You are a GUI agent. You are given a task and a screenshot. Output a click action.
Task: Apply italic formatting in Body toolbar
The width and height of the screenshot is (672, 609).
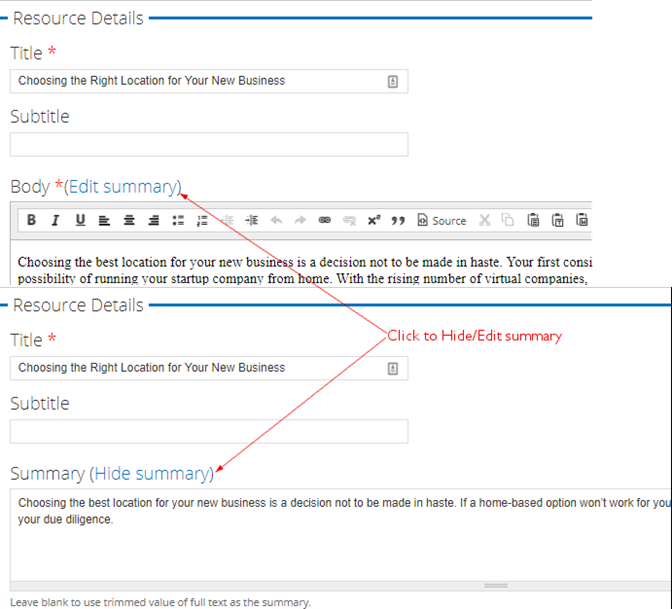[55, 220]
